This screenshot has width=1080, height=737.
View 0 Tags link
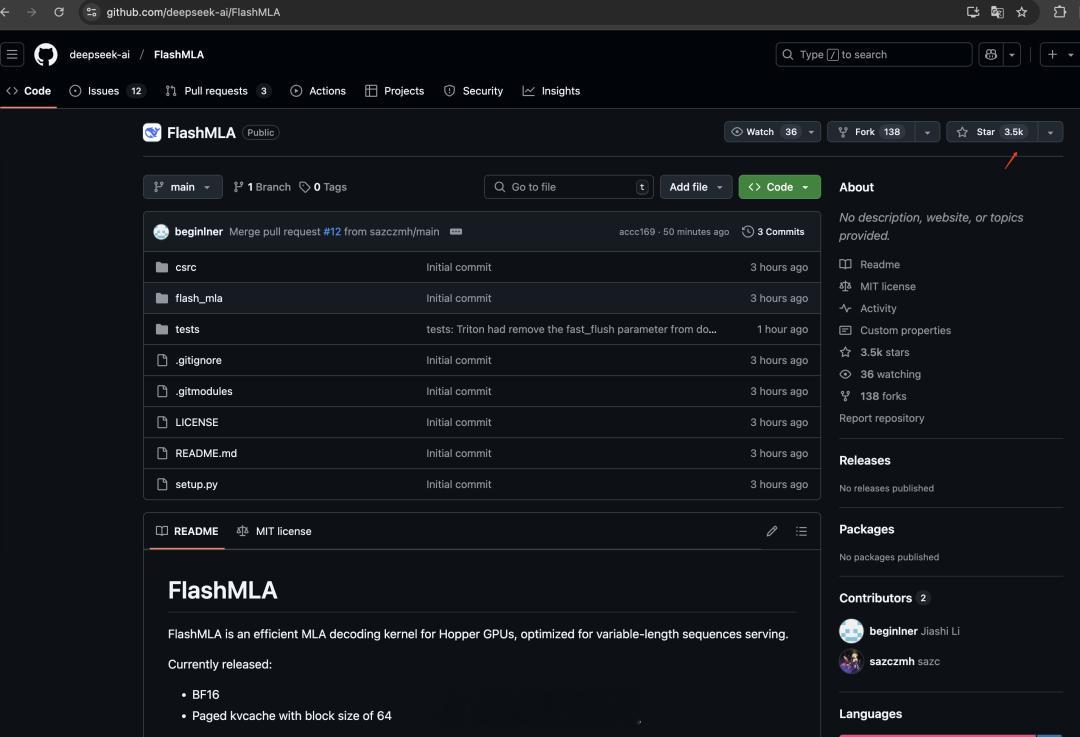(x=323, y=187)
